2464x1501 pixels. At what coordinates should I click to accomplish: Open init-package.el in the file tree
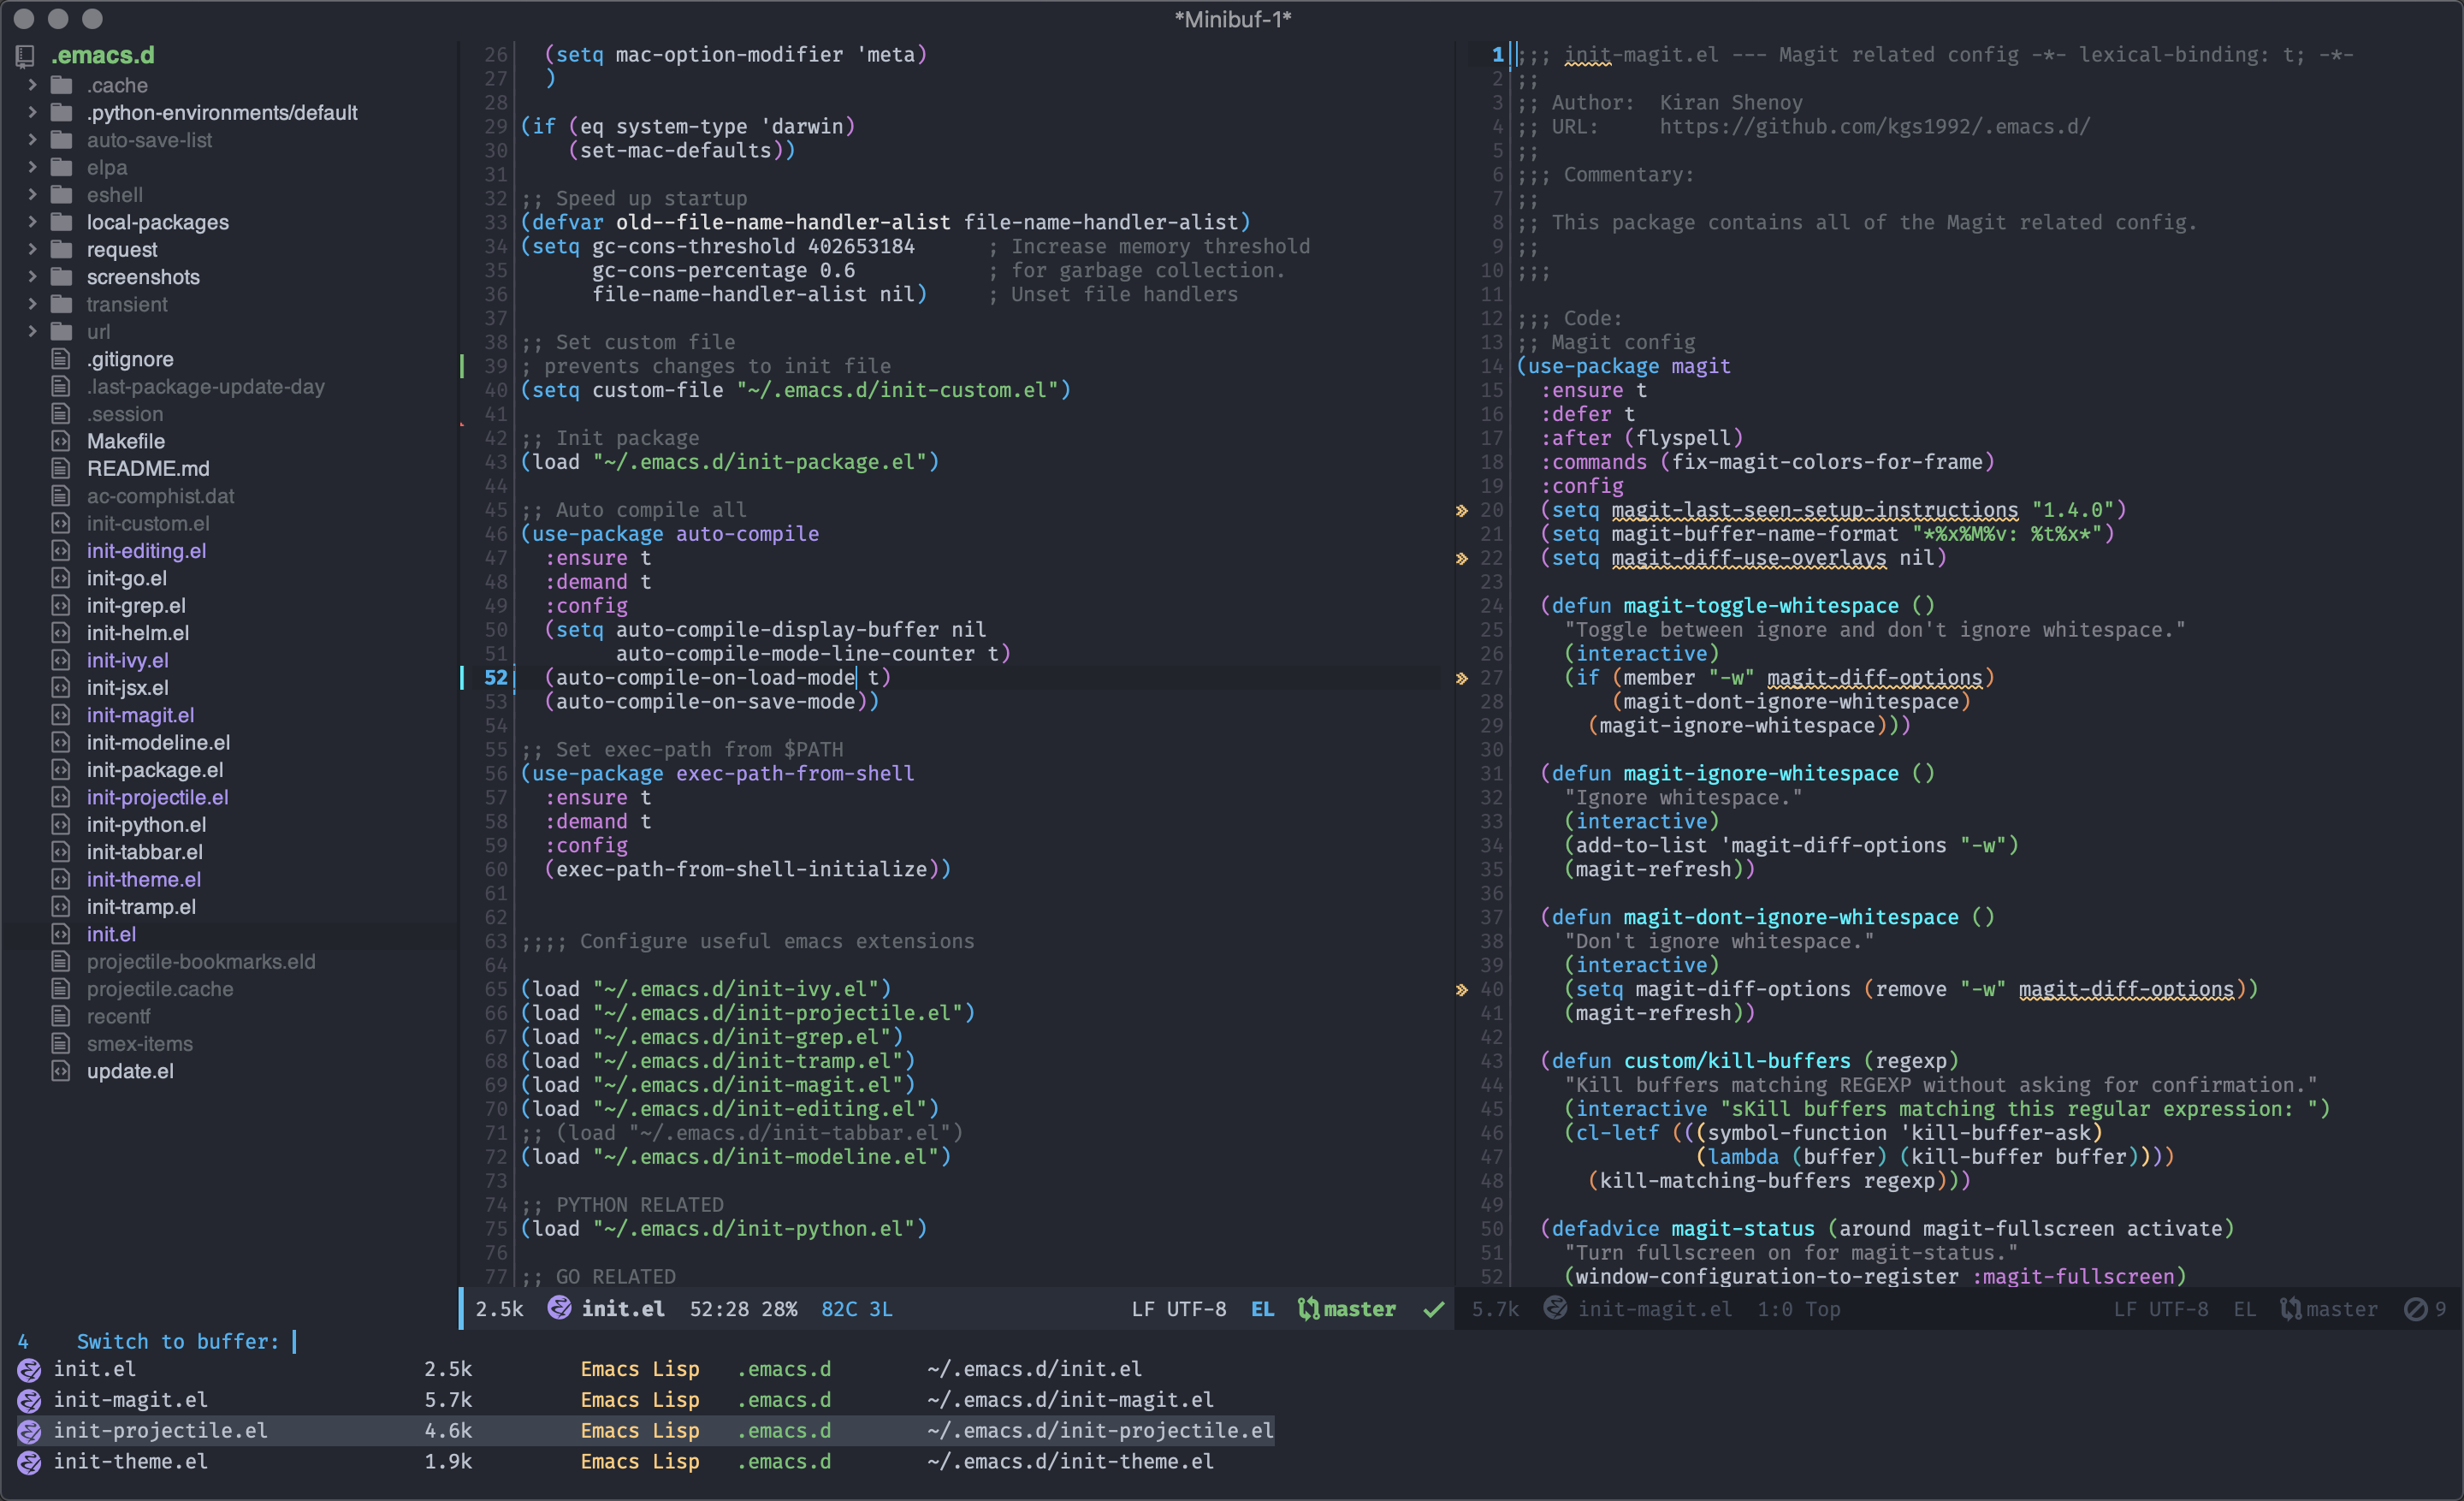(x=155, y=770)
